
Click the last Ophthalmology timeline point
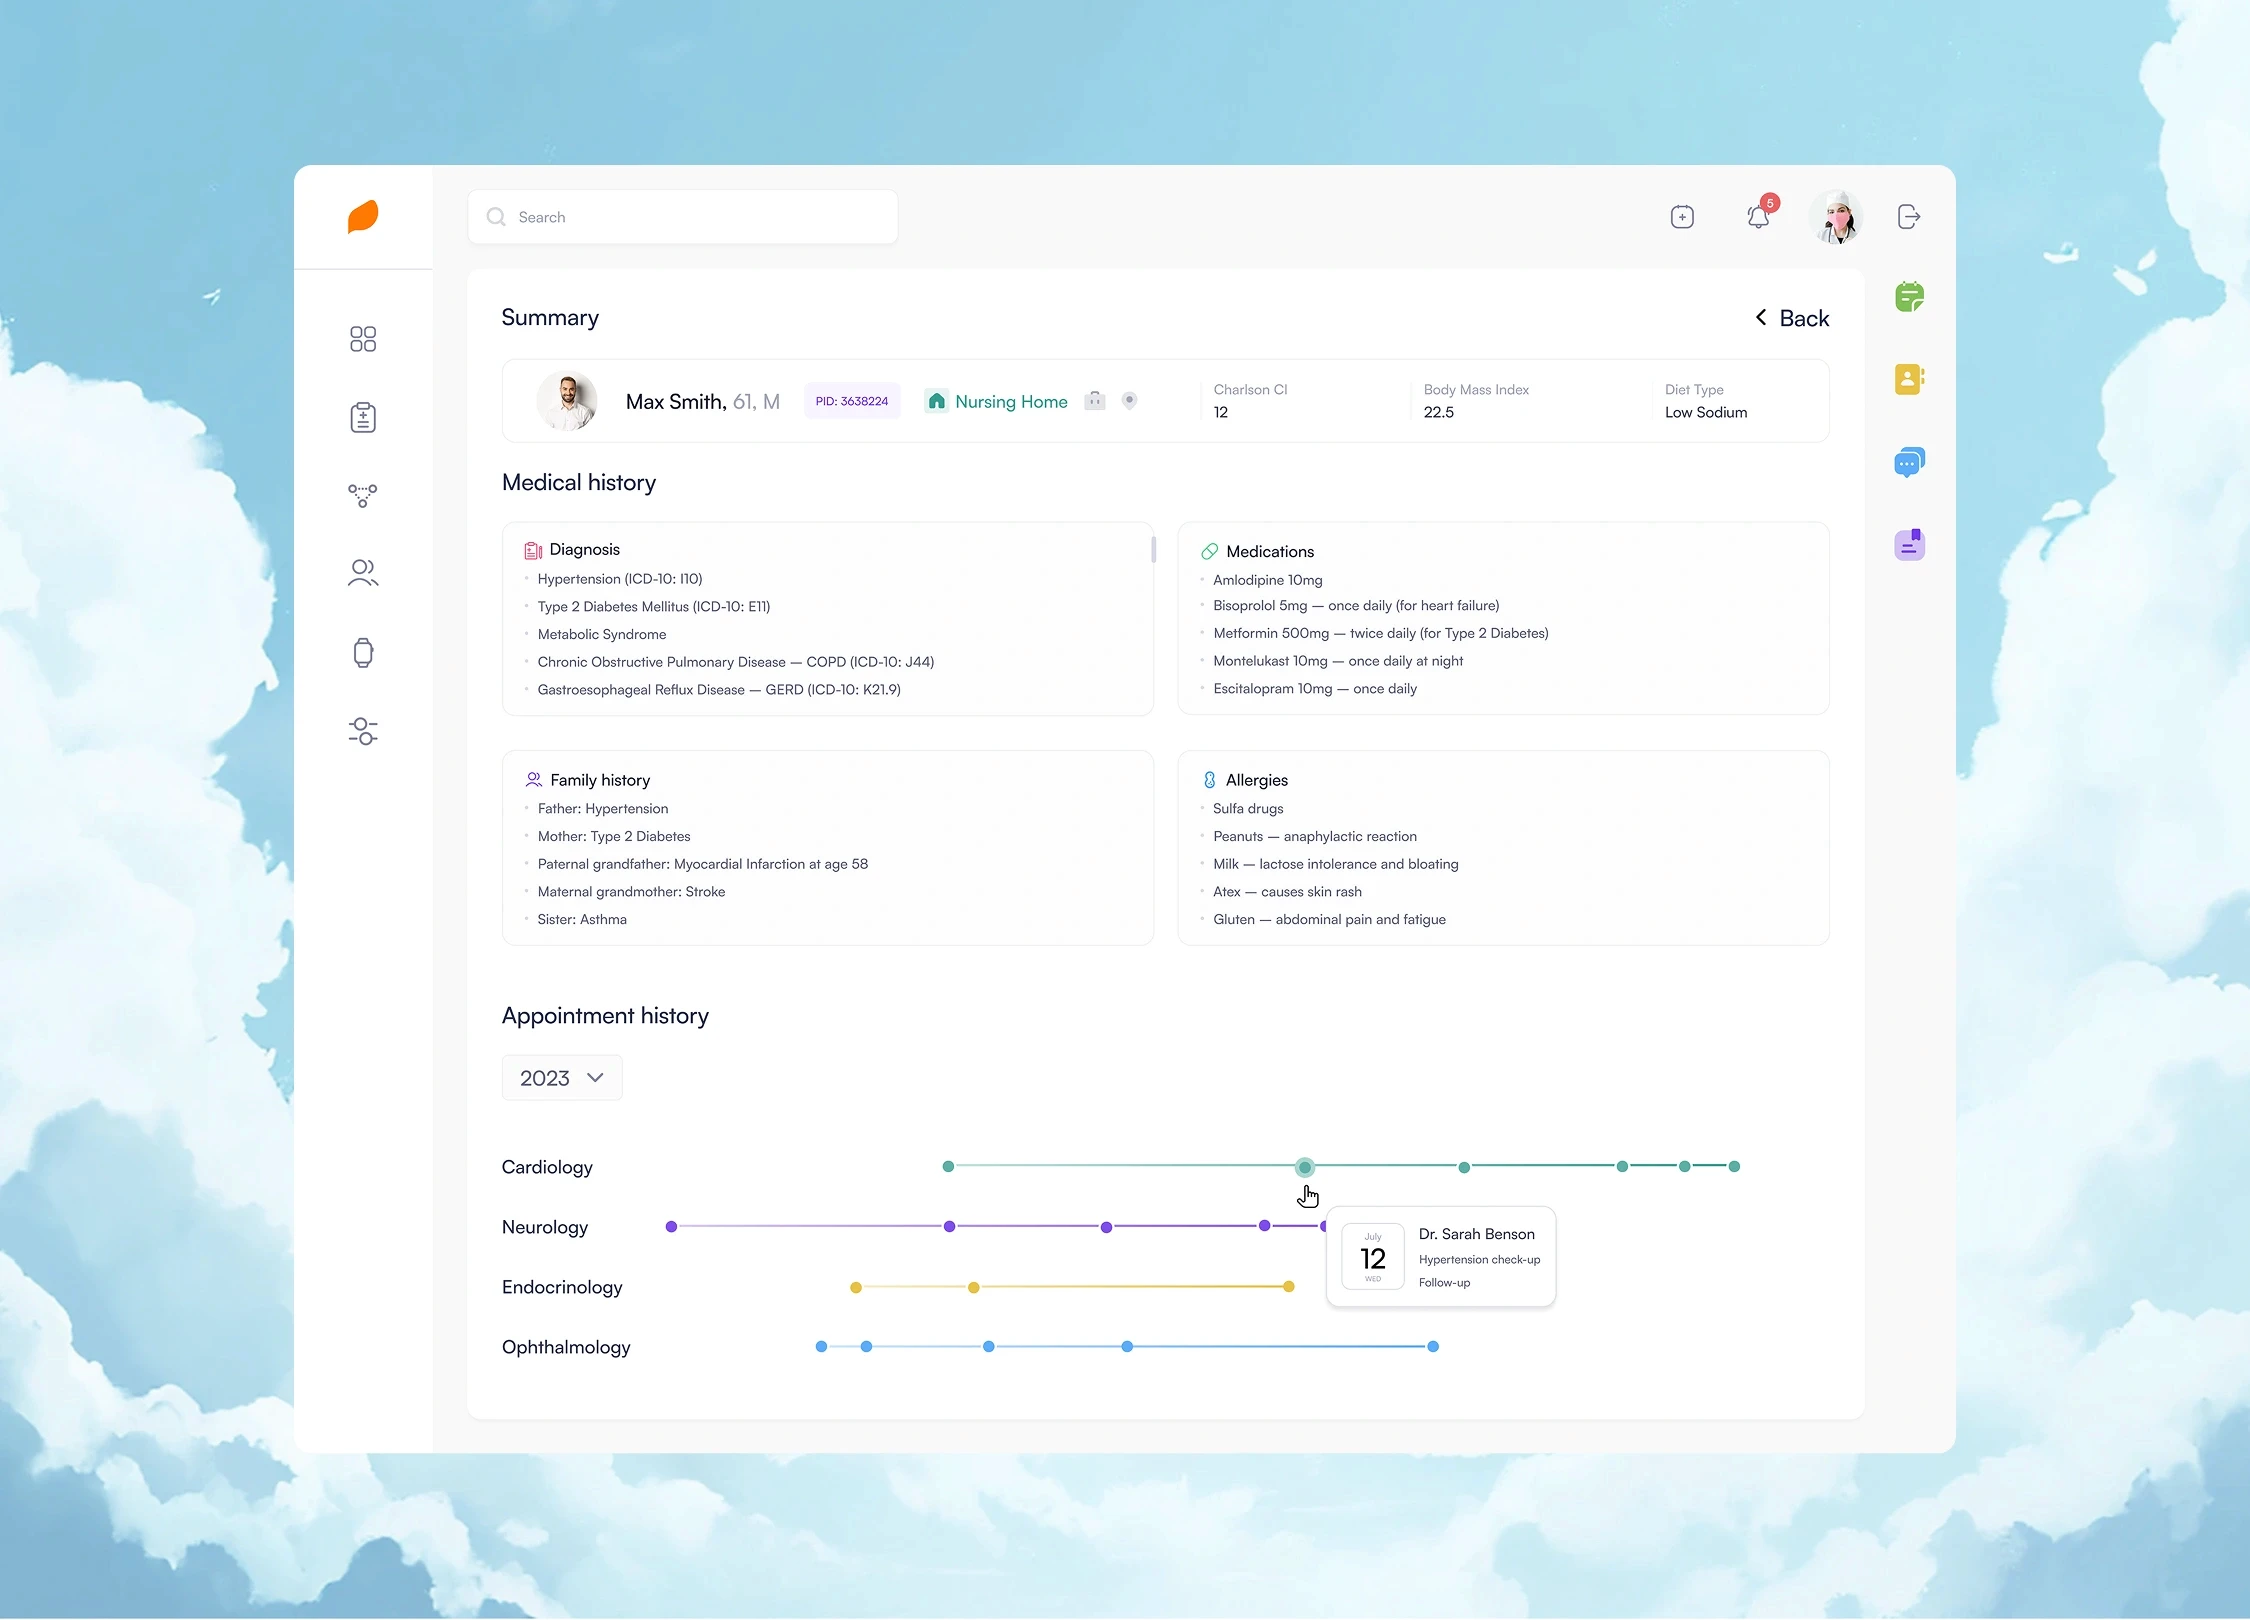coord(1433,1347)
